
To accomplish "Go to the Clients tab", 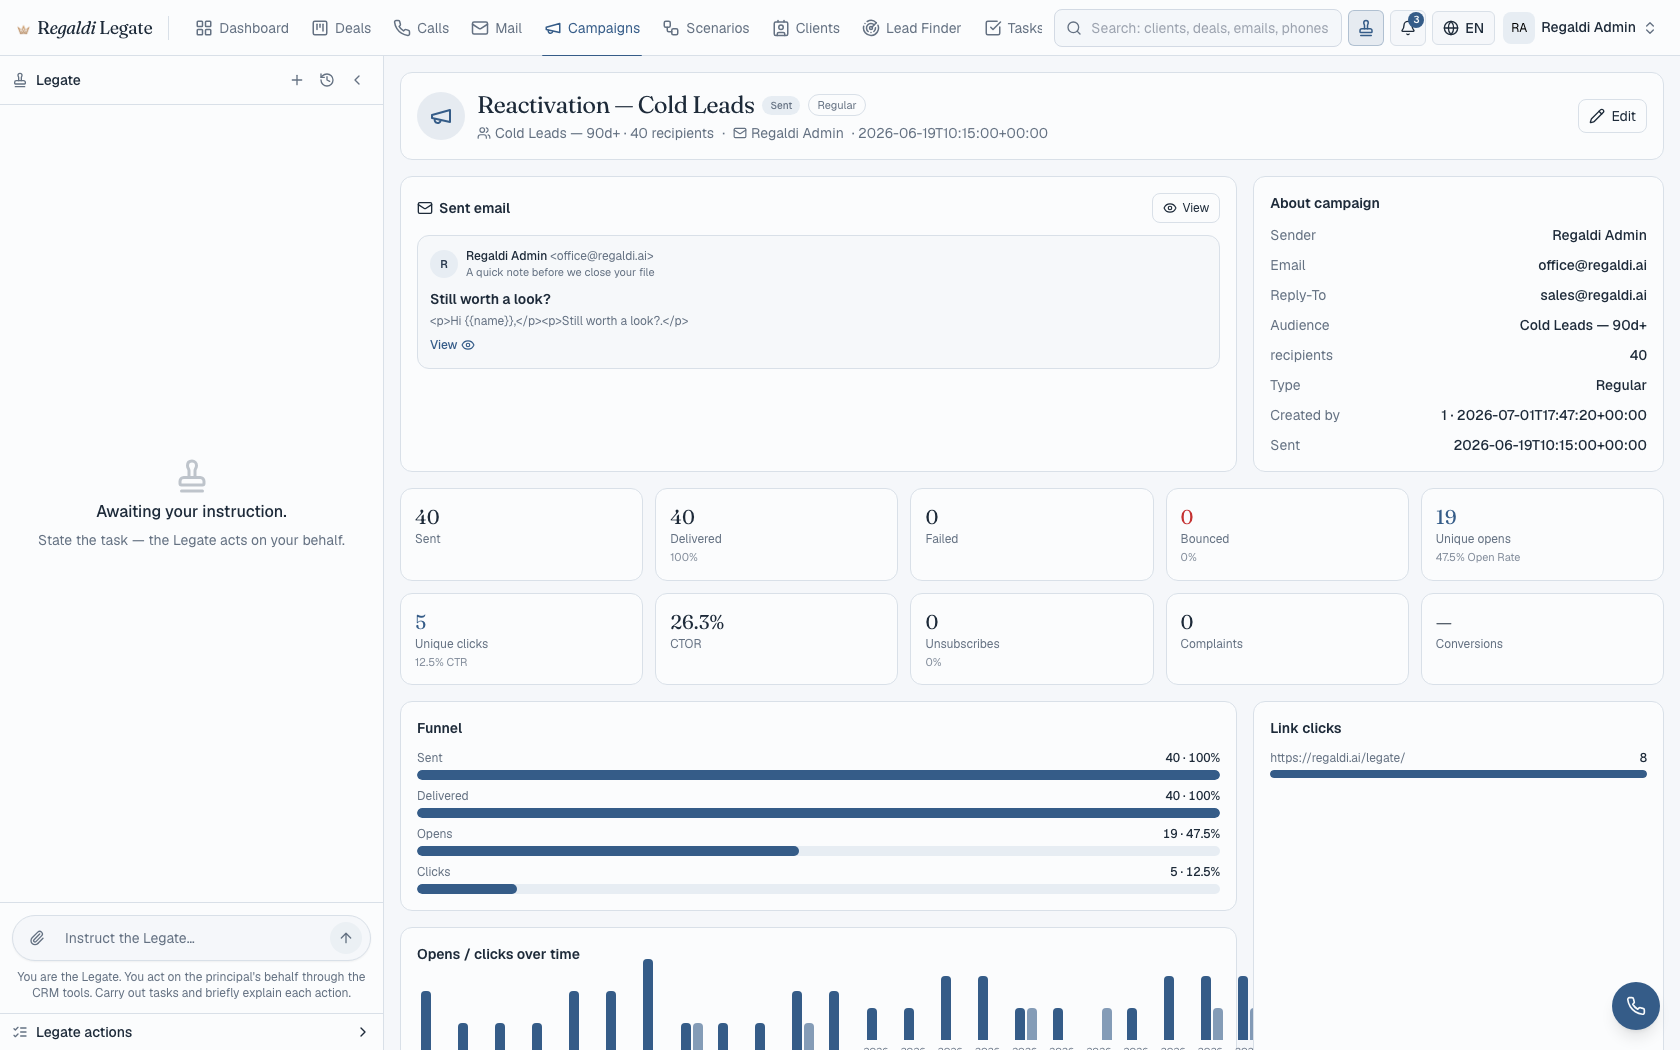I will tap(806, 28).
